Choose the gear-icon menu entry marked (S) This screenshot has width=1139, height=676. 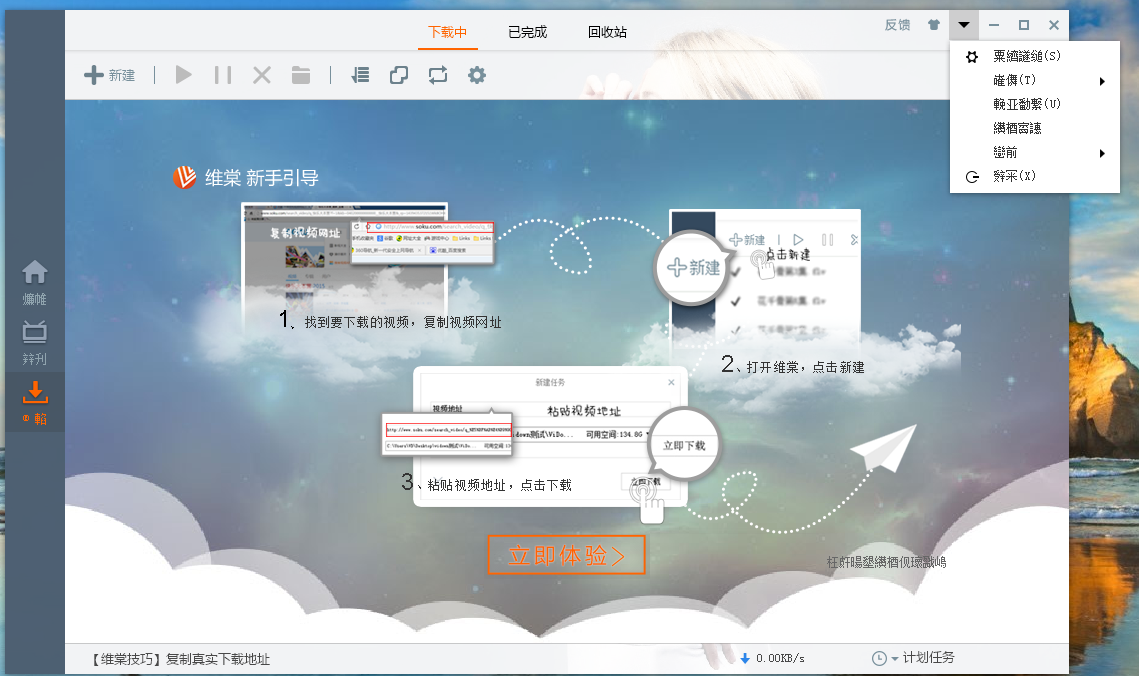(1034, 56)
